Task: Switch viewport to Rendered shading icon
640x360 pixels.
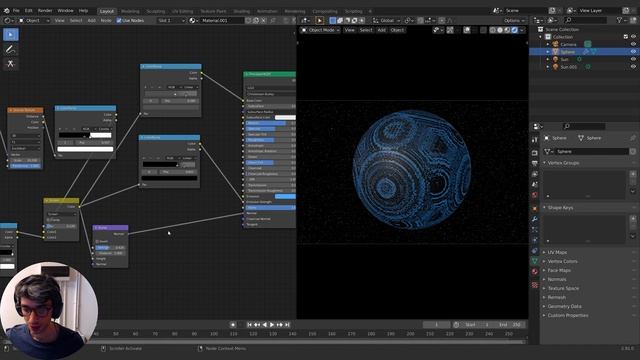Action: coord(515,30)
